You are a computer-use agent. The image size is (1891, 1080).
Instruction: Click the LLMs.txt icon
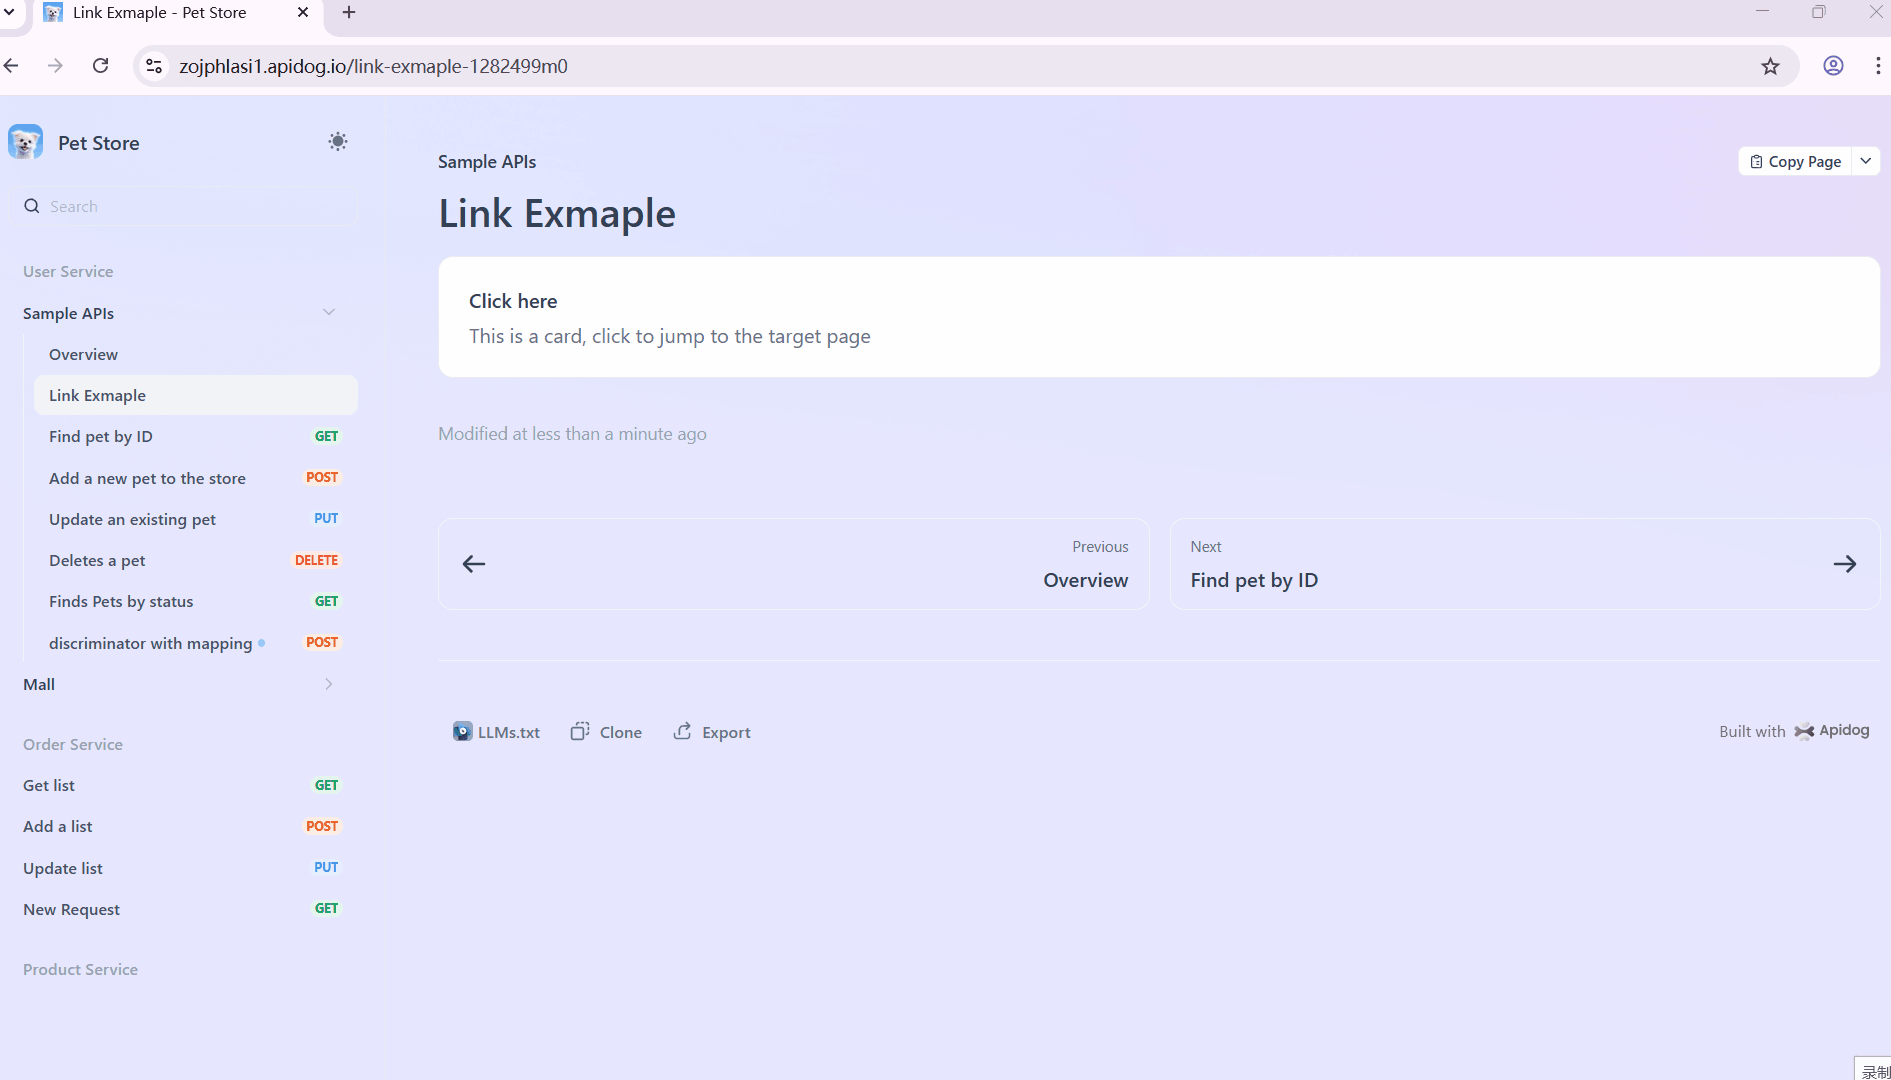[x=462, y=731]
